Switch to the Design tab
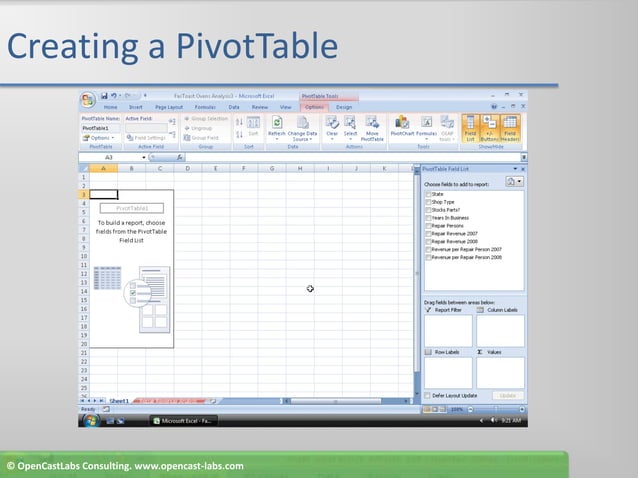This screenshot has width=638, height=478. click(344, 107)
